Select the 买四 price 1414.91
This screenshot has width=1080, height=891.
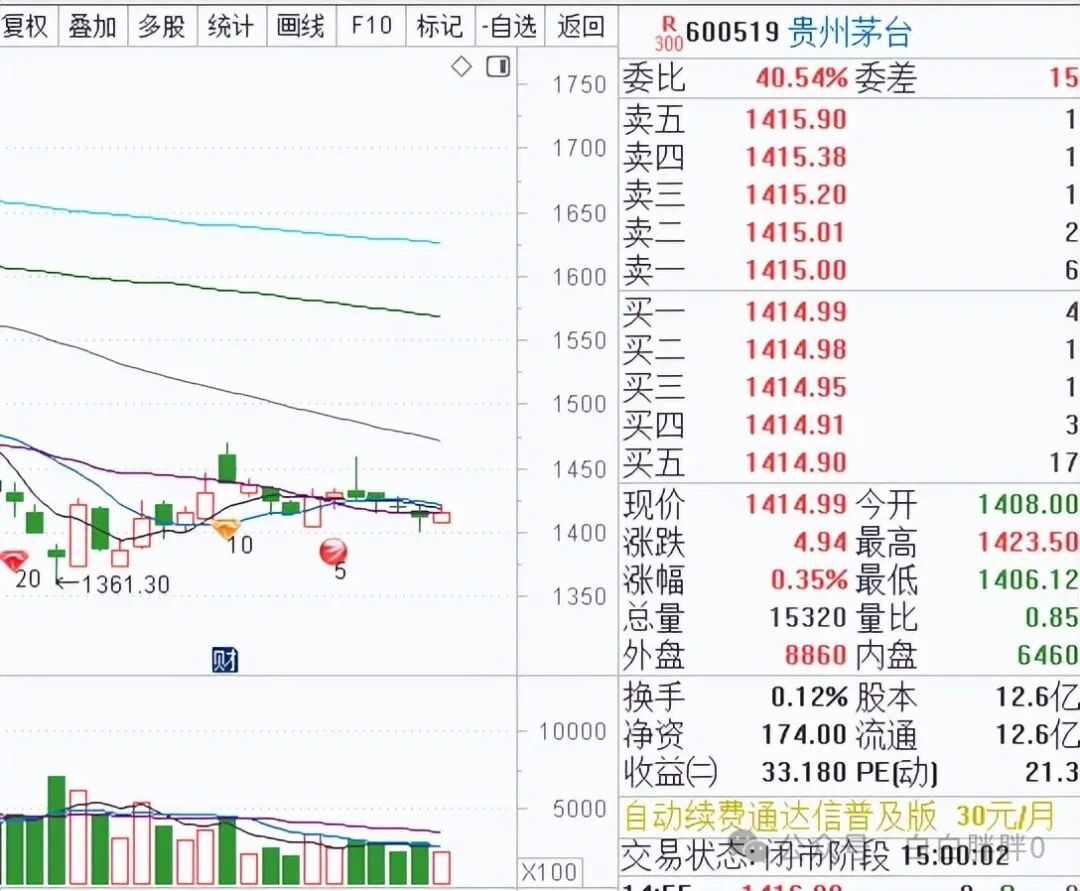click(x=796, y=425)
